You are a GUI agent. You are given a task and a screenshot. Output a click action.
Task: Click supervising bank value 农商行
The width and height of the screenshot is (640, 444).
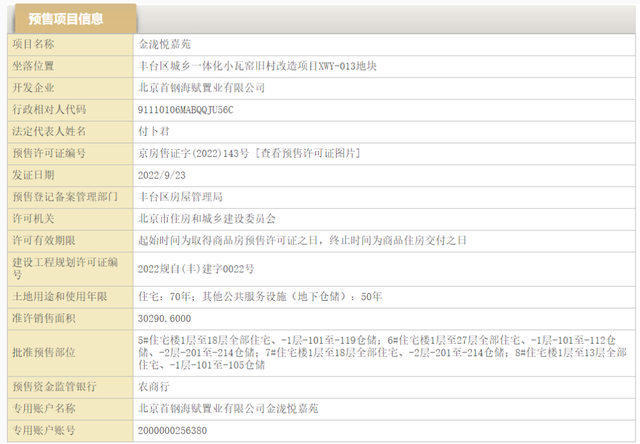[153, 386]
